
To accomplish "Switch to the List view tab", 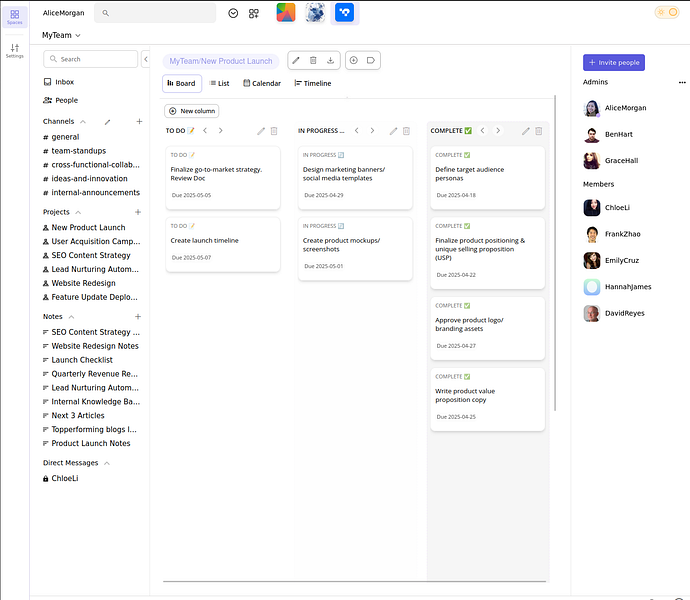I will pyautogui.click(x=219, y=83).
